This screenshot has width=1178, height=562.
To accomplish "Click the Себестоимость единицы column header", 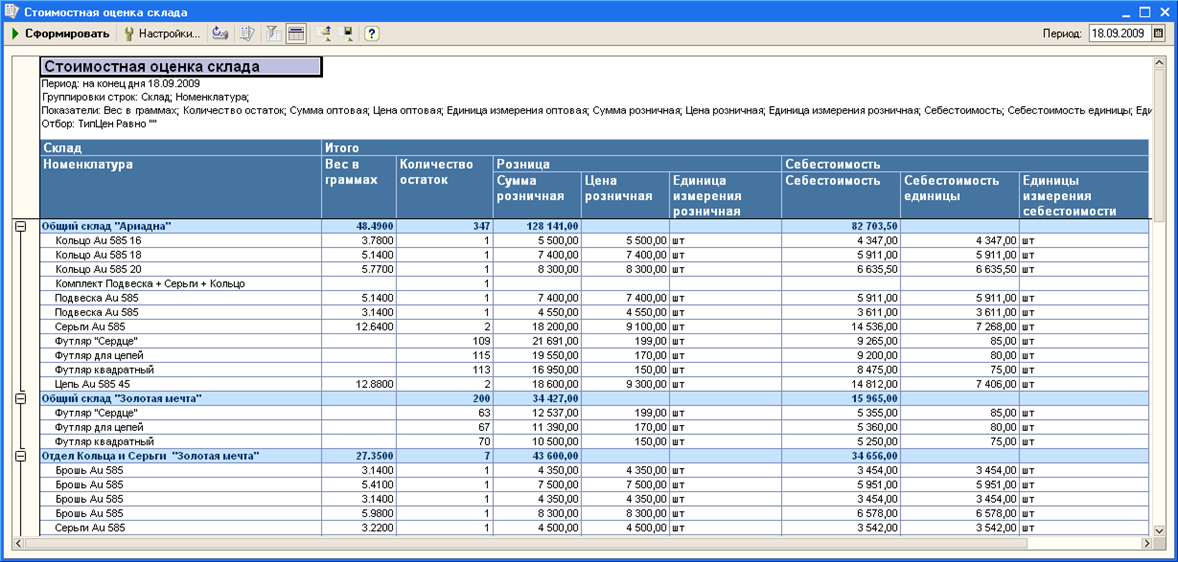I will pos(959,195).
